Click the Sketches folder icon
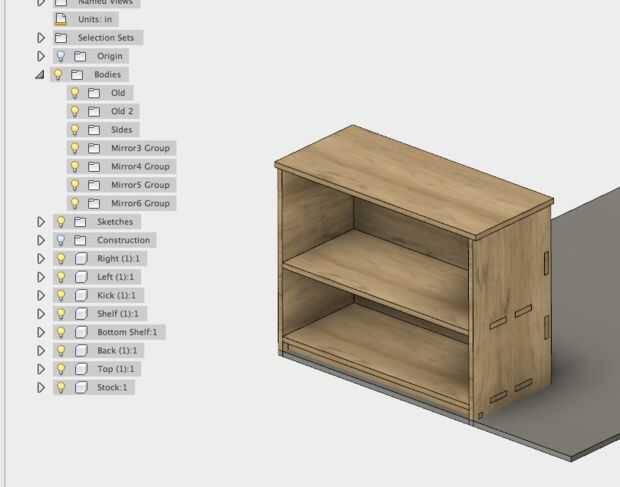Image resolution: width=620 pixels, height=487 pixels. click(80, 222)
